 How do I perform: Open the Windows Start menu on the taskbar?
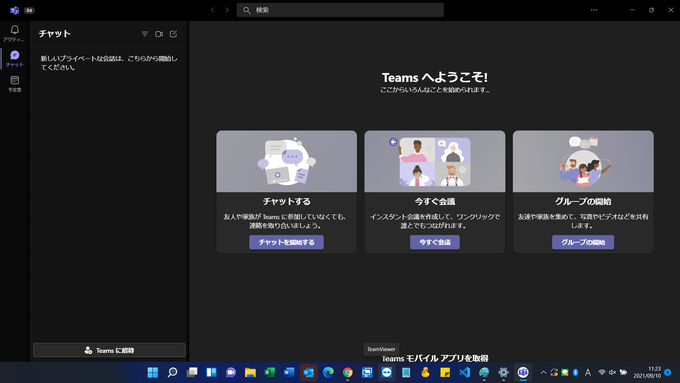tap(153, 372)
